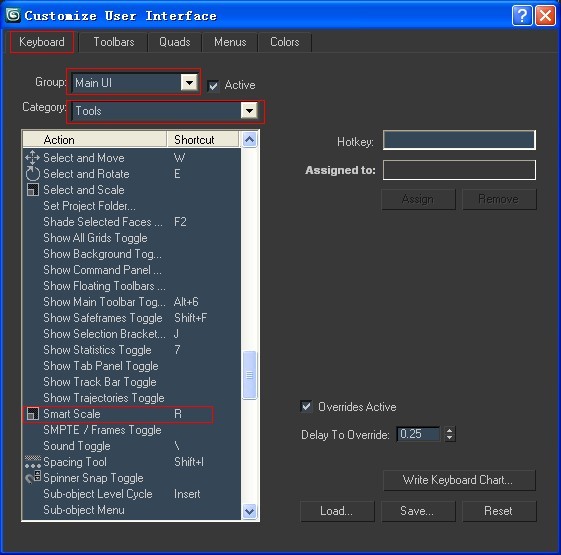Click the Remove button
The image size is (561, 555).
499,199
